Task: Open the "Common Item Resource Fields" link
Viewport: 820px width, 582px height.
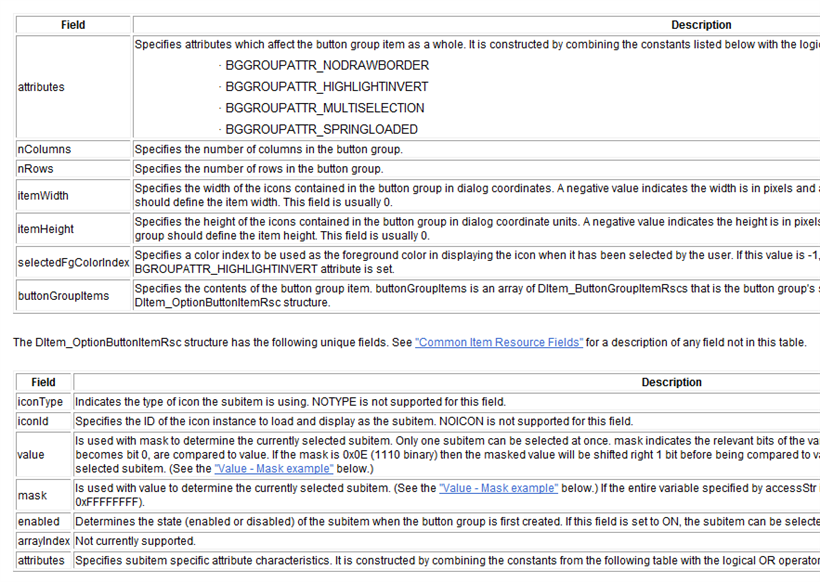Action: click(499, 343)
